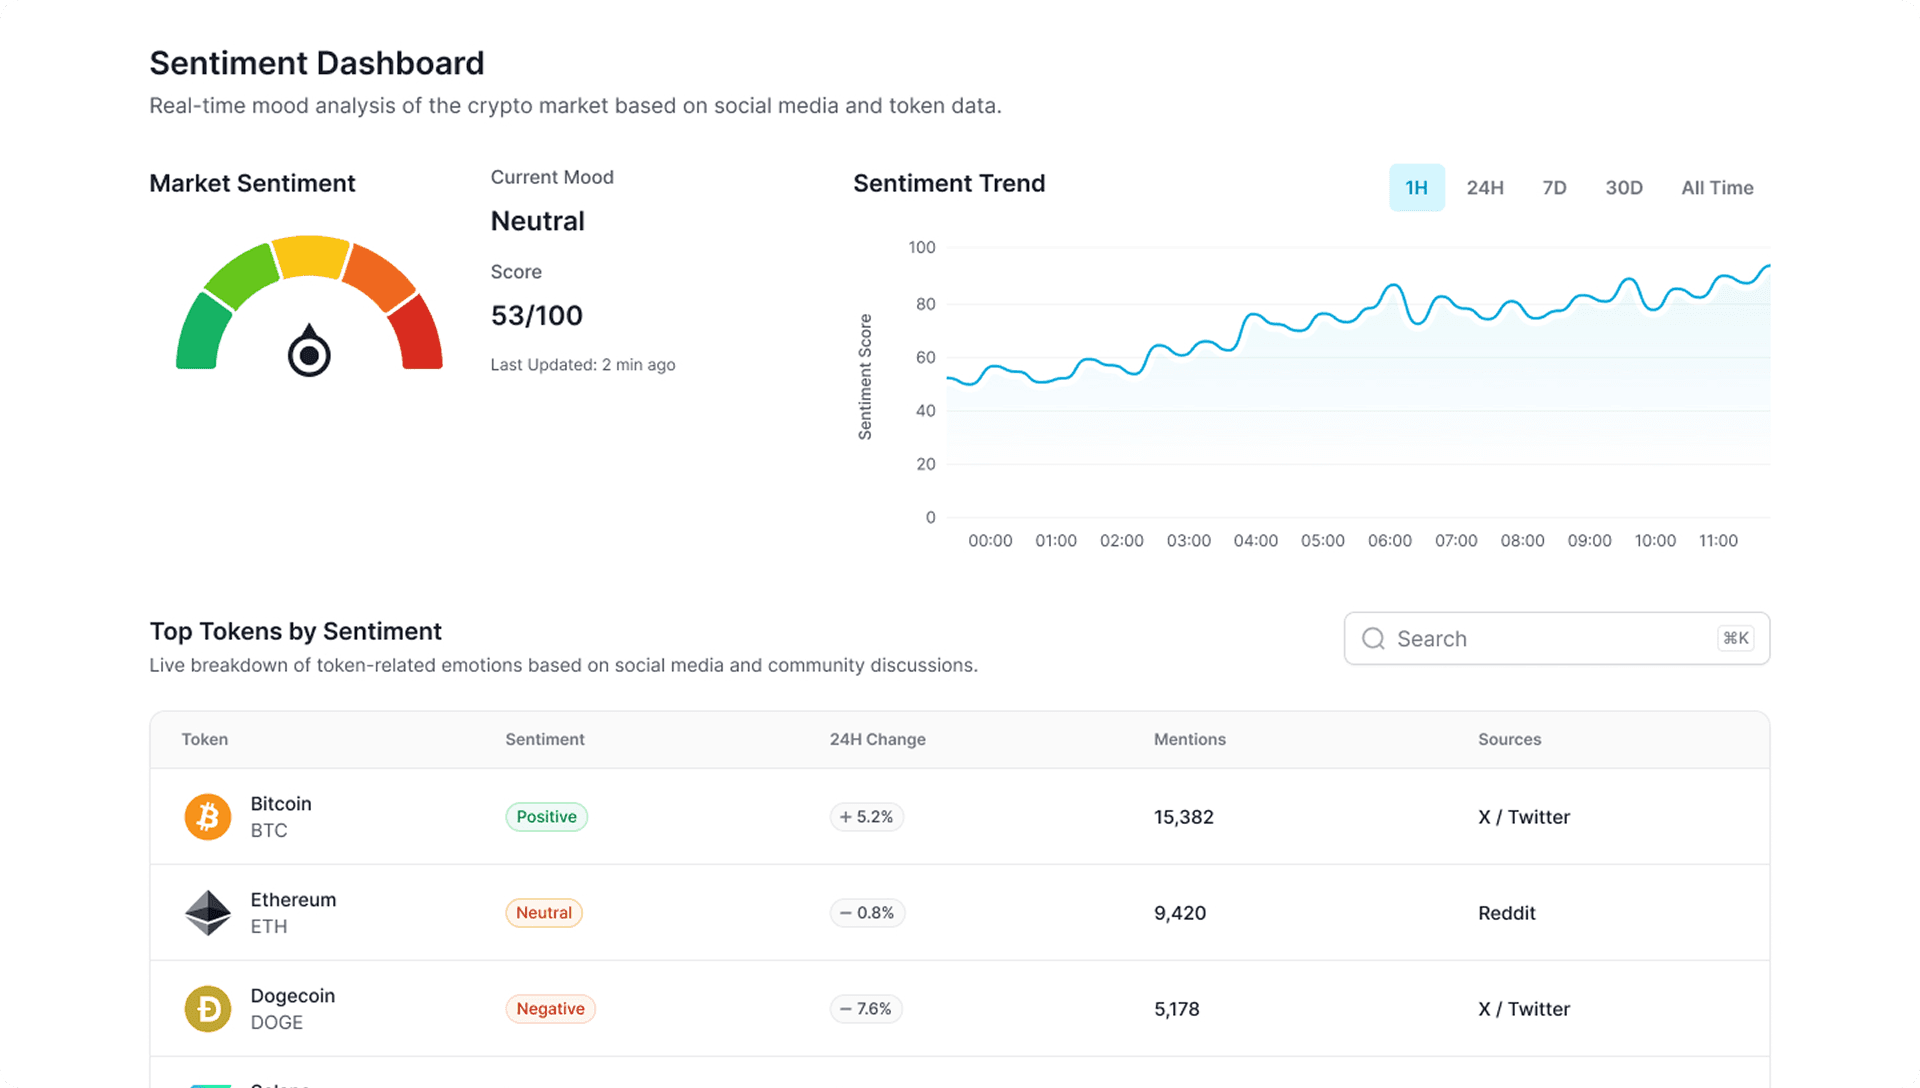Click the Sources column header

[1509, 740]
